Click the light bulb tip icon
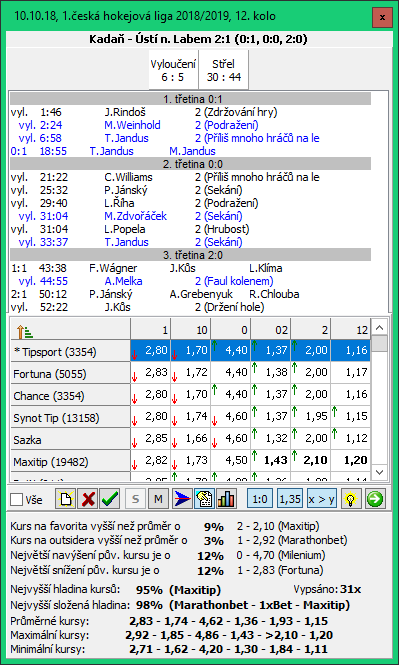 click(351, 500)
